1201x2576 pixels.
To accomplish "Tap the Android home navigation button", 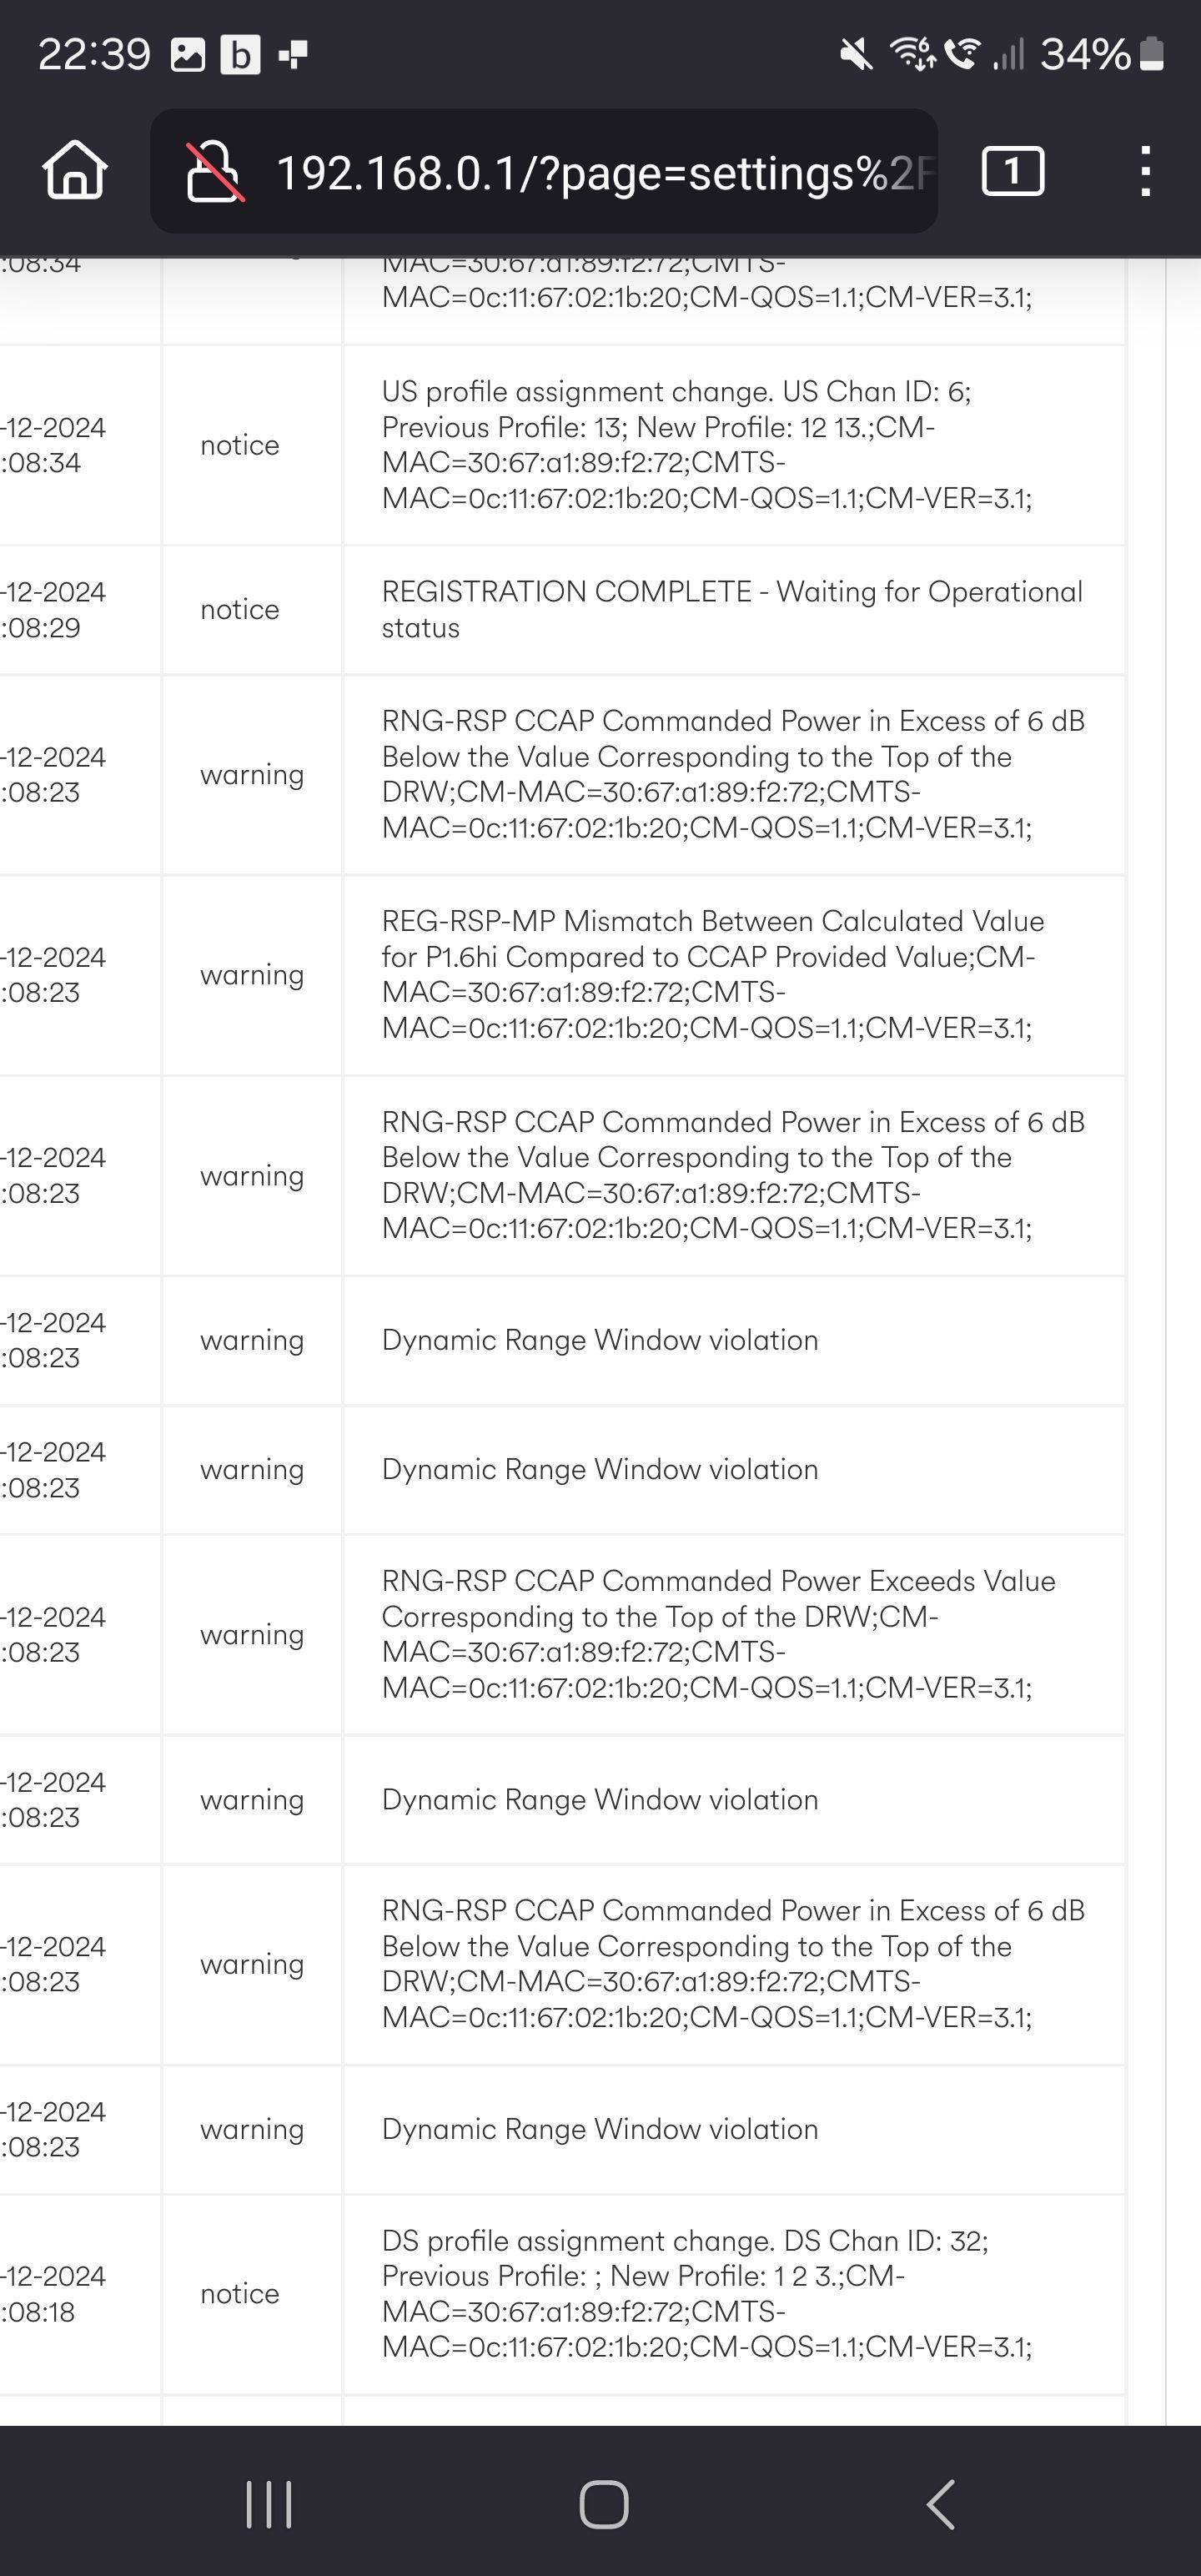I will 604,2504.
